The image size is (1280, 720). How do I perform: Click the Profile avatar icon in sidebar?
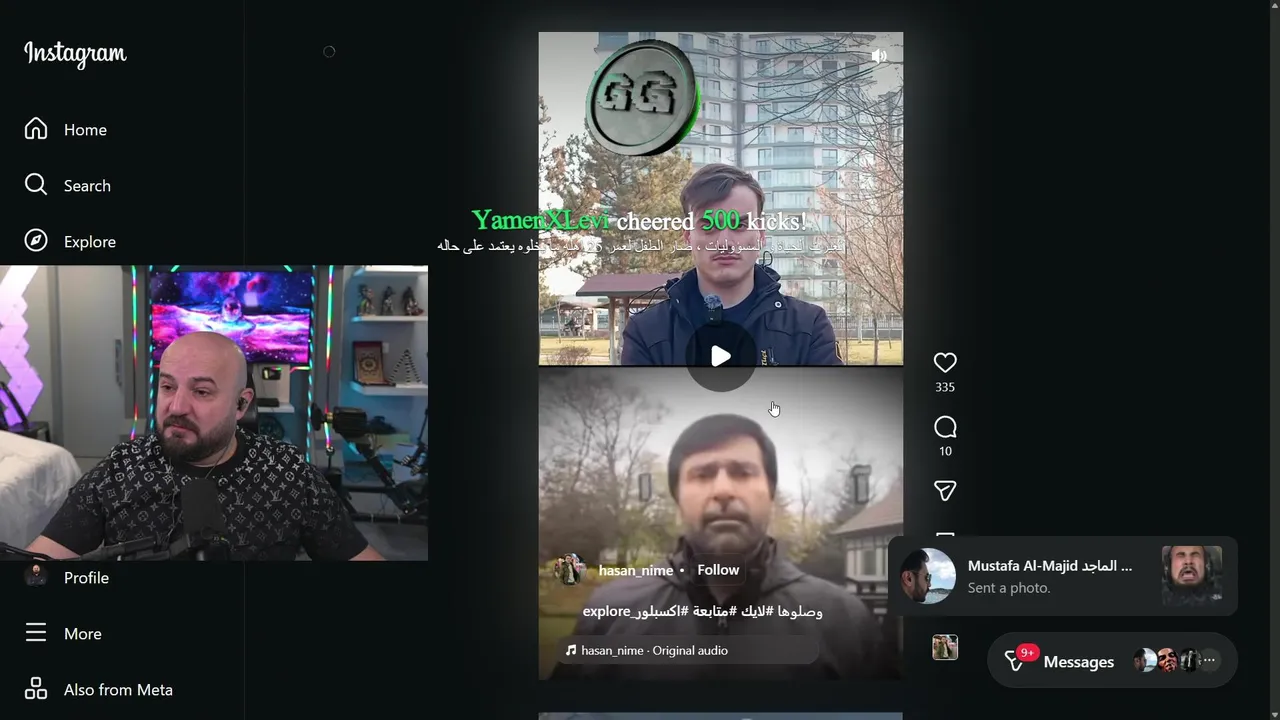click(36, 575)
